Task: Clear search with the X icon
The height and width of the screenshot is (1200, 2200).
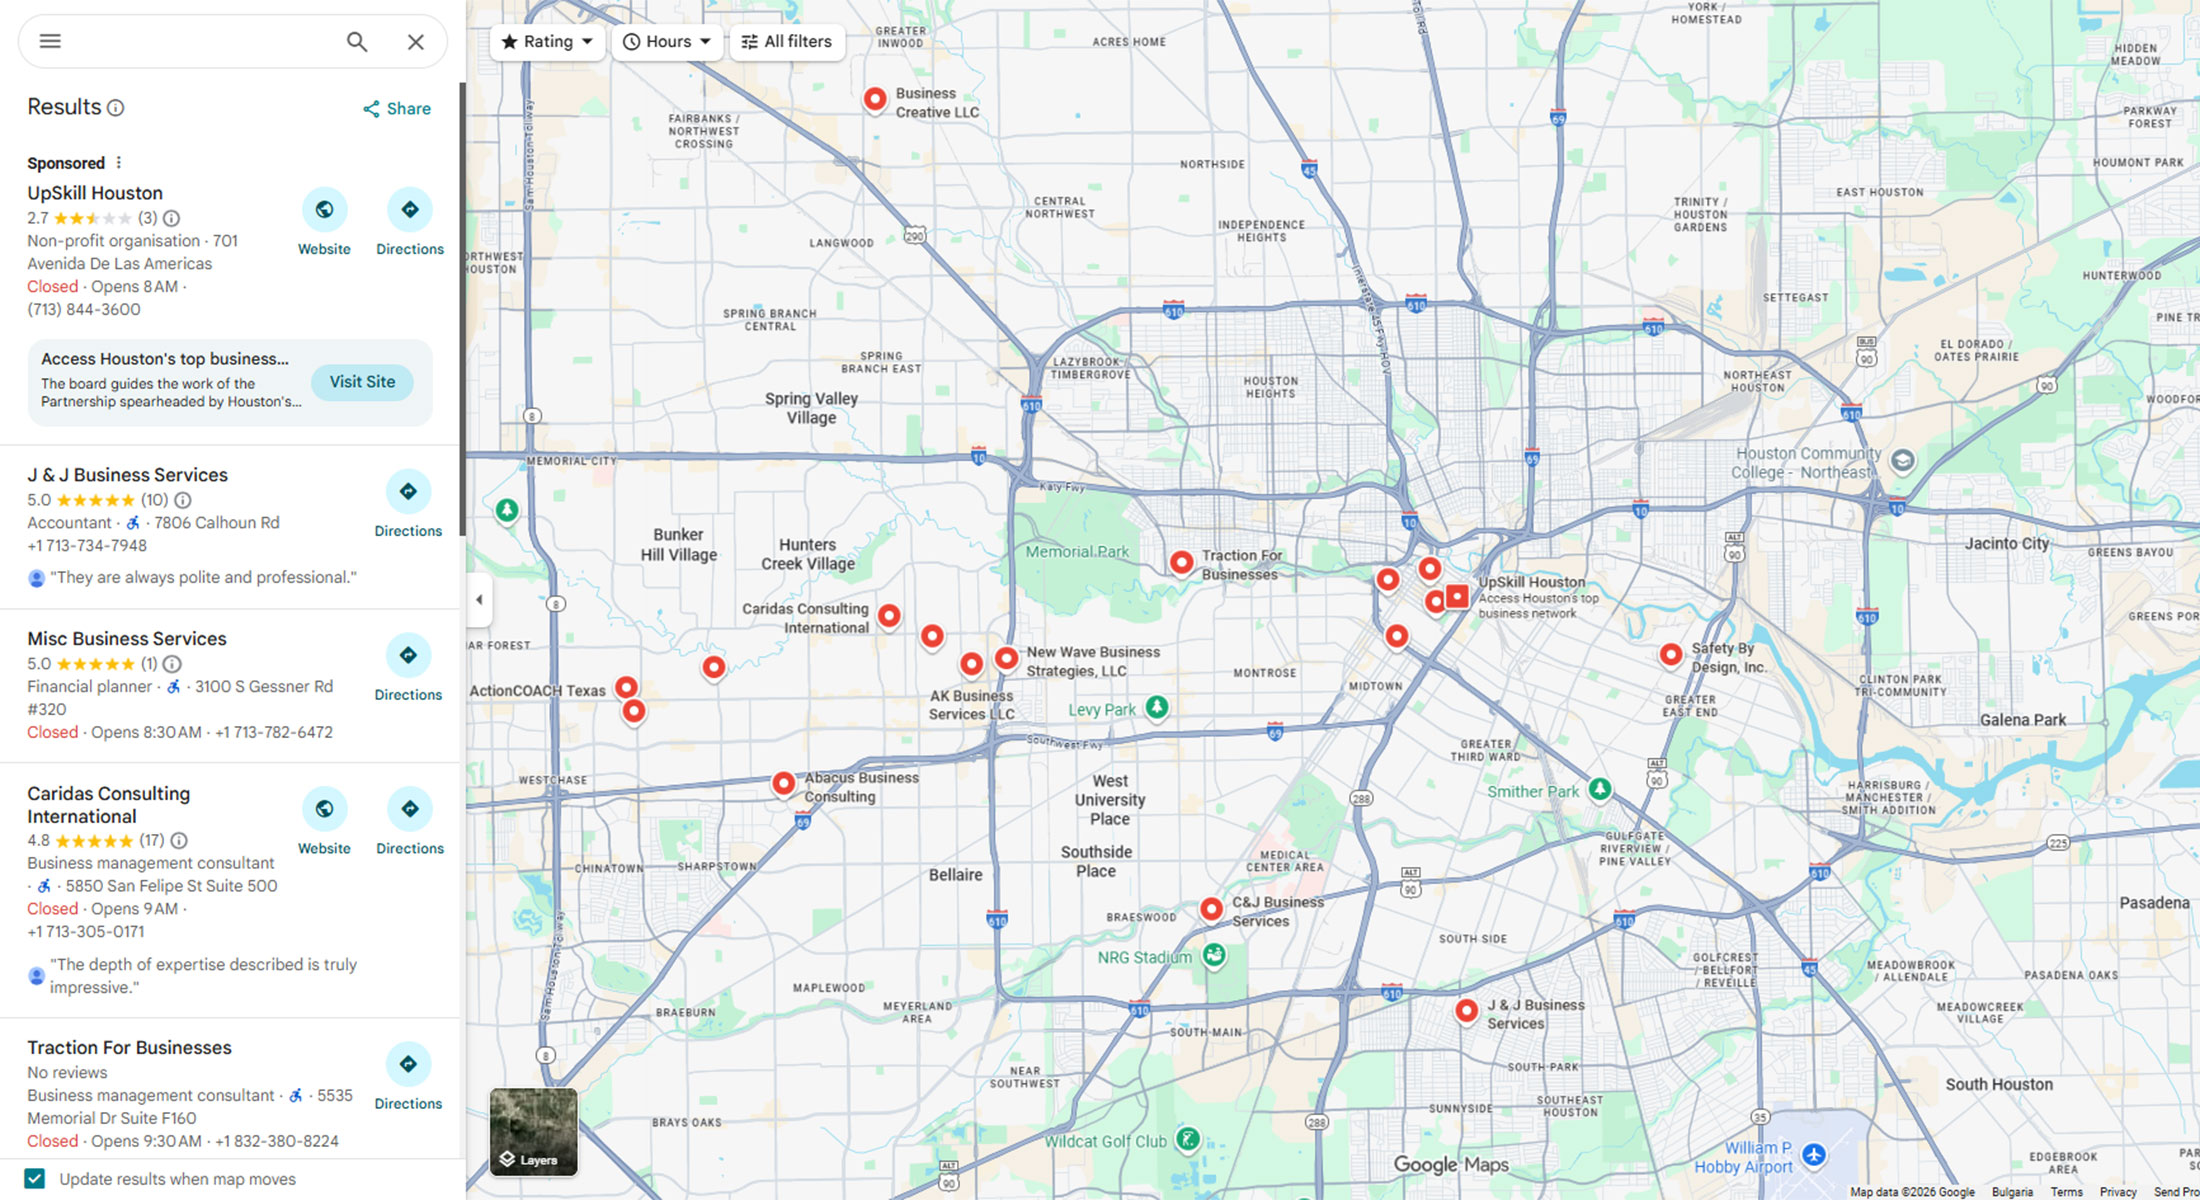Action: 416,41
